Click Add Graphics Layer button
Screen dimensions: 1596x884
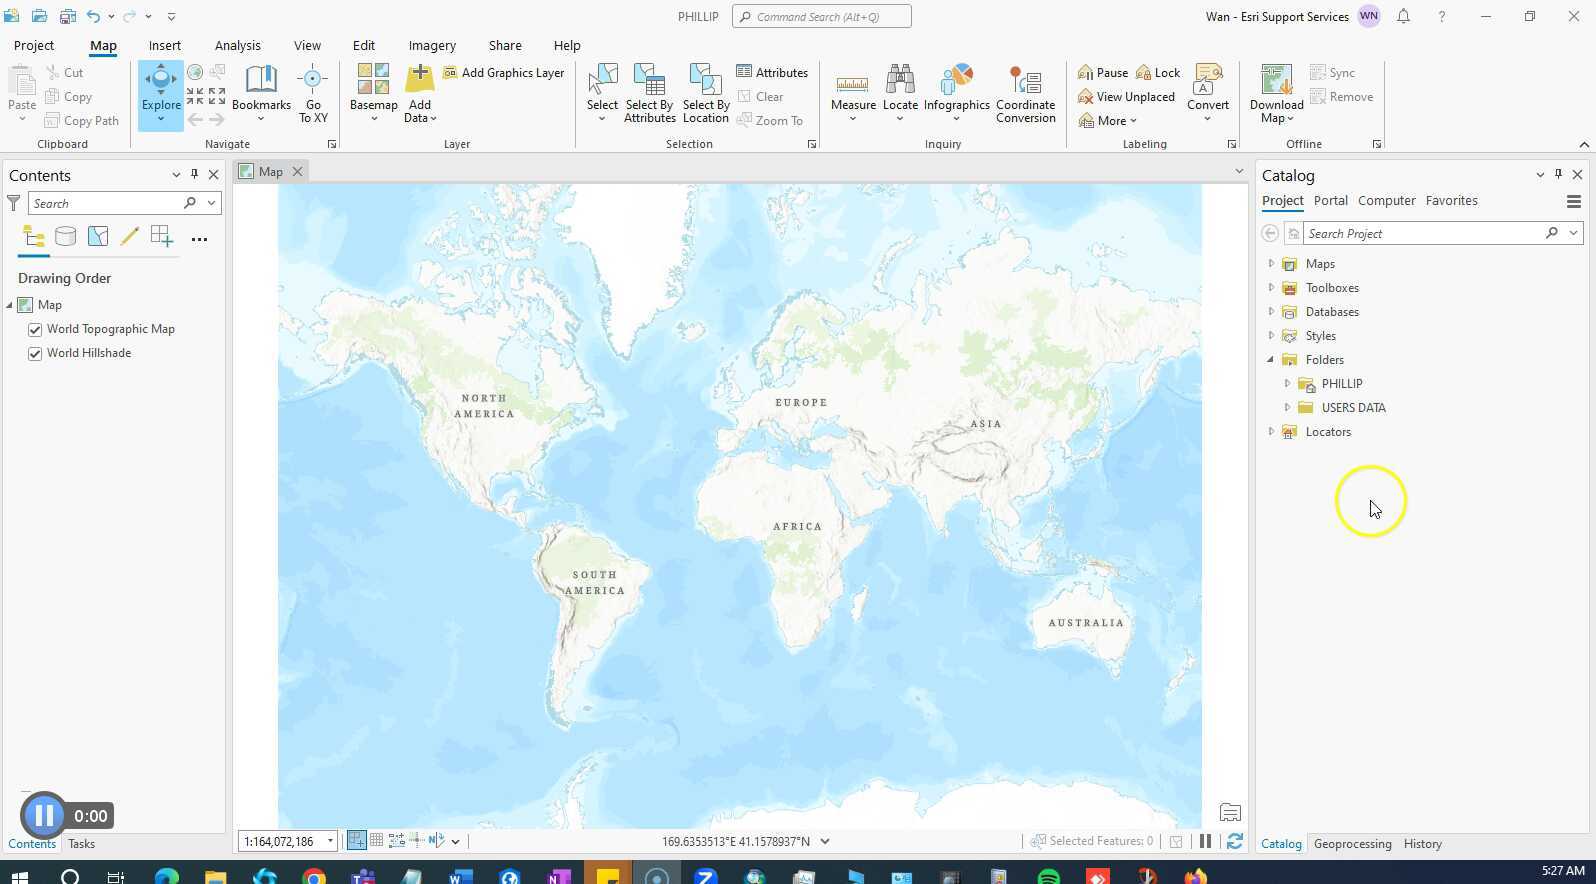504,73
